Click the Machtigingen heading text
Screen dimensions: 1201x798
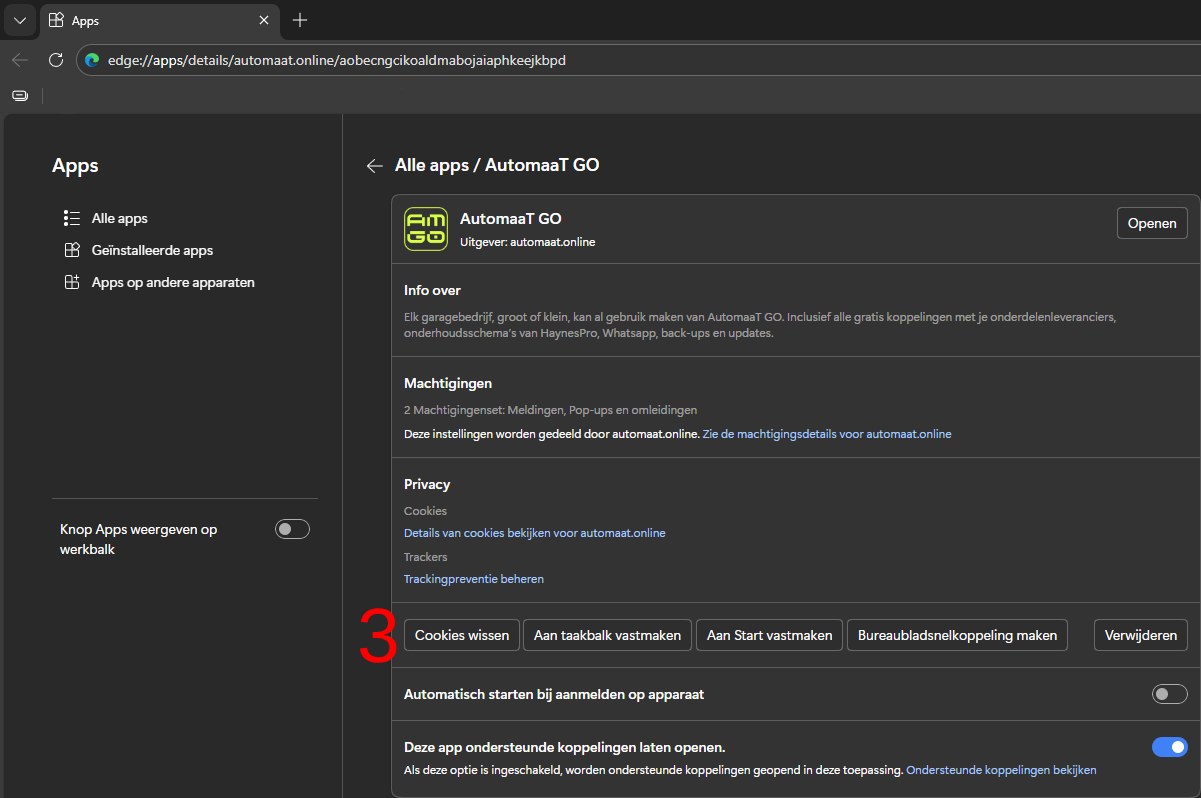[x=448, y=383]
